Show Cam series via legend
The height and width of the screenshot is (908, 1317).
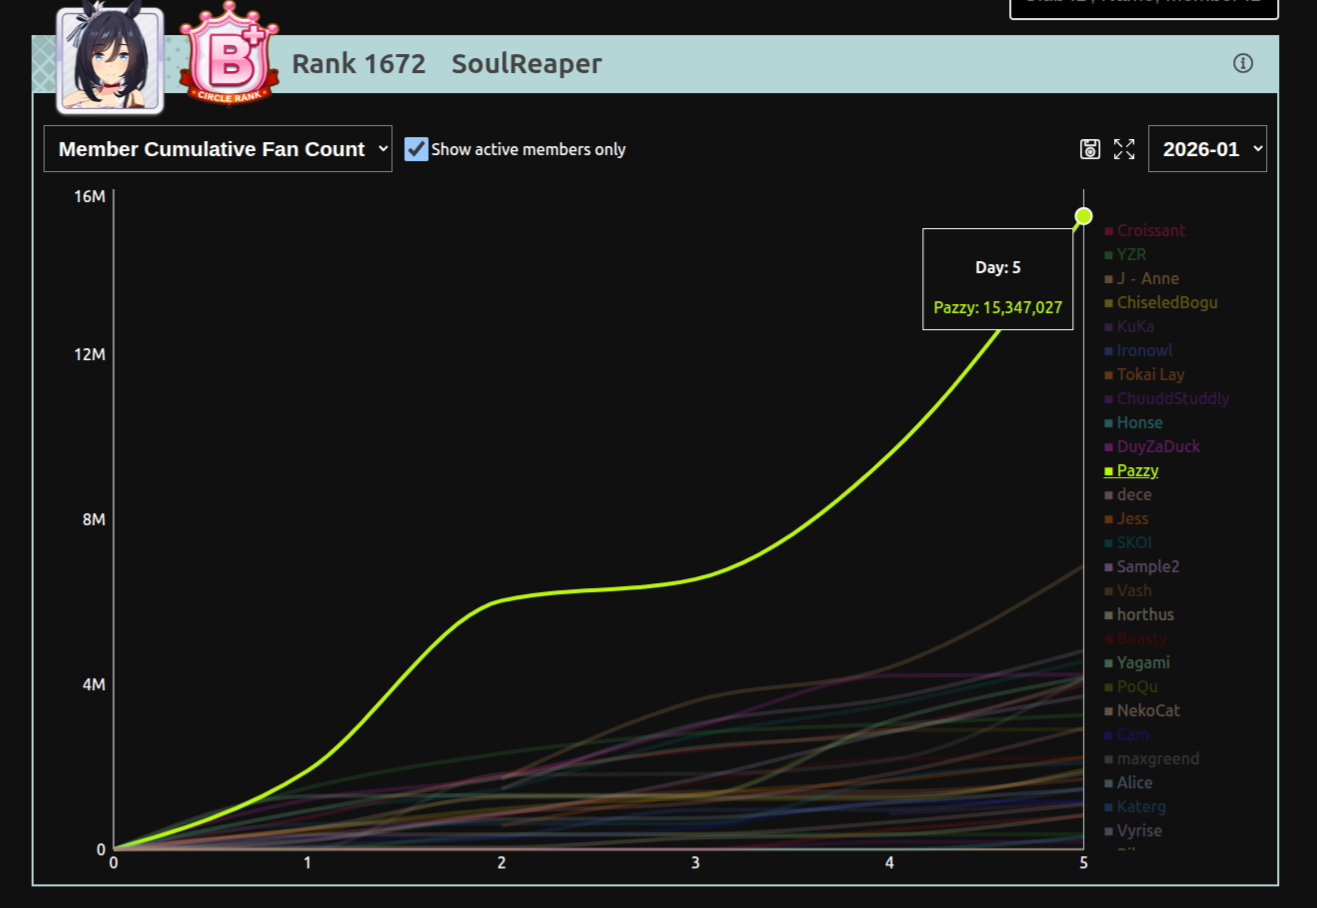pos(1126,734)
